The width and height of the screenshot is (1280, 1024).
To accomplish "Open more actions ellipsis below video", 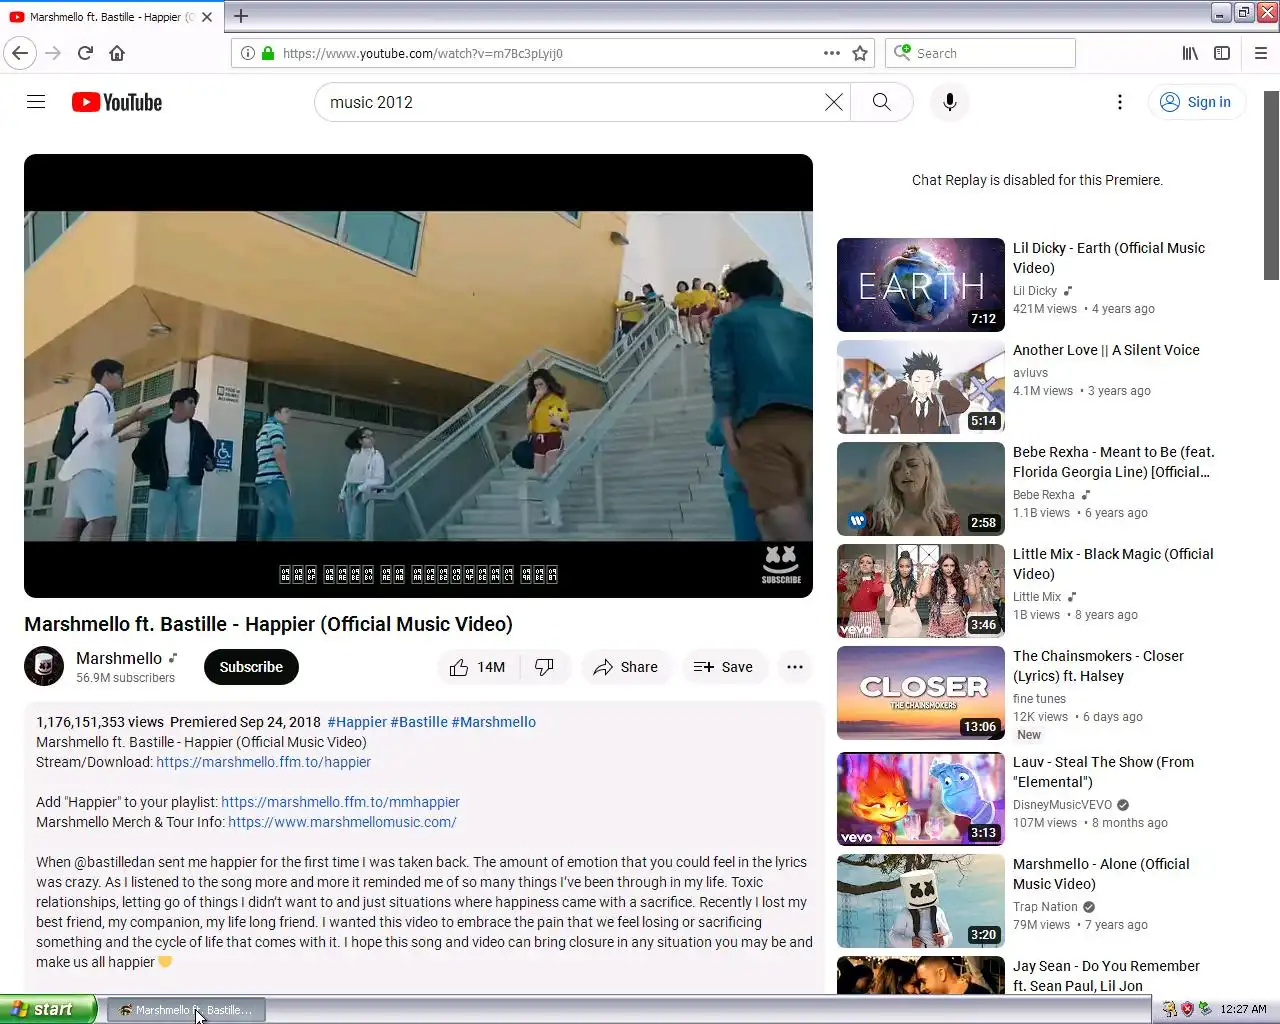I will [x=795, y=667].
